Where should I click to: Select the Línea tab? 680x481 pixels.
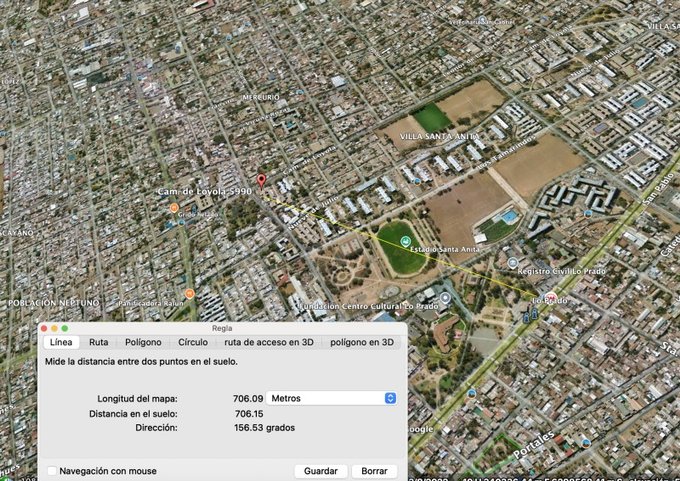click(60, 342)
